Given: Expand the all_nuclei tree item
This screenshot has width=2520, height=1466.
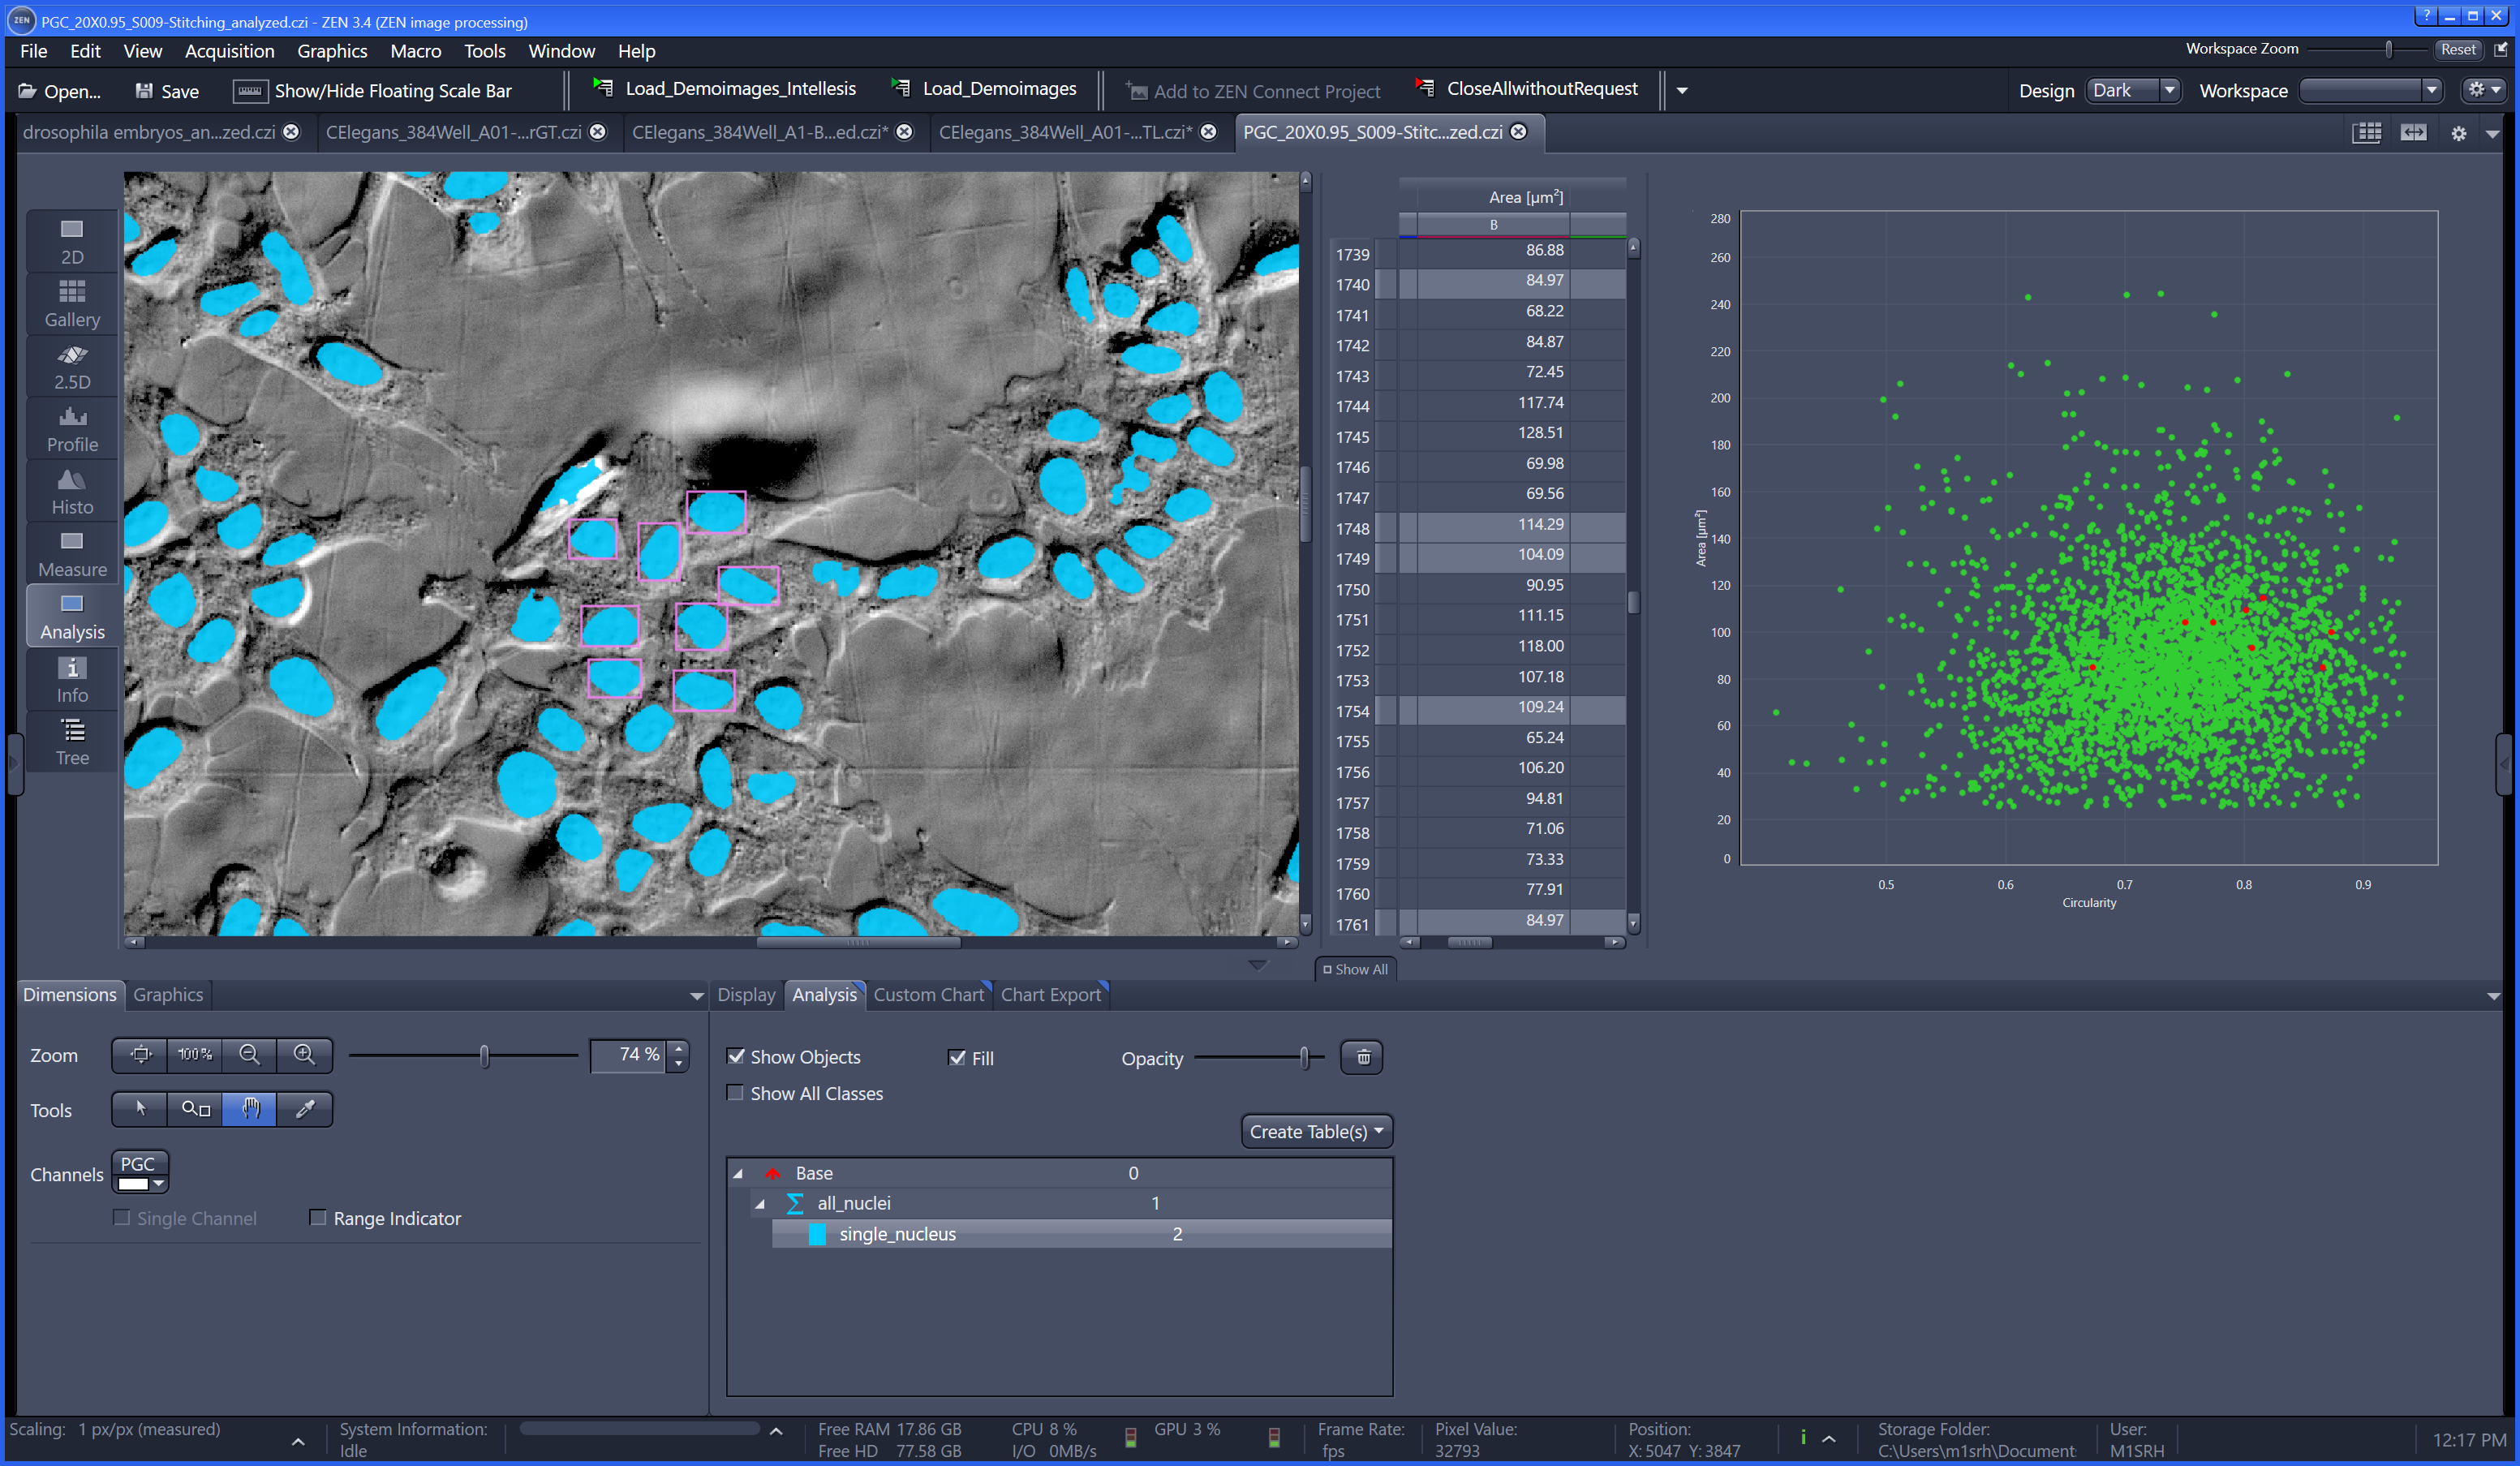Looking at the screenshot, I should (x=761, y=1202).
